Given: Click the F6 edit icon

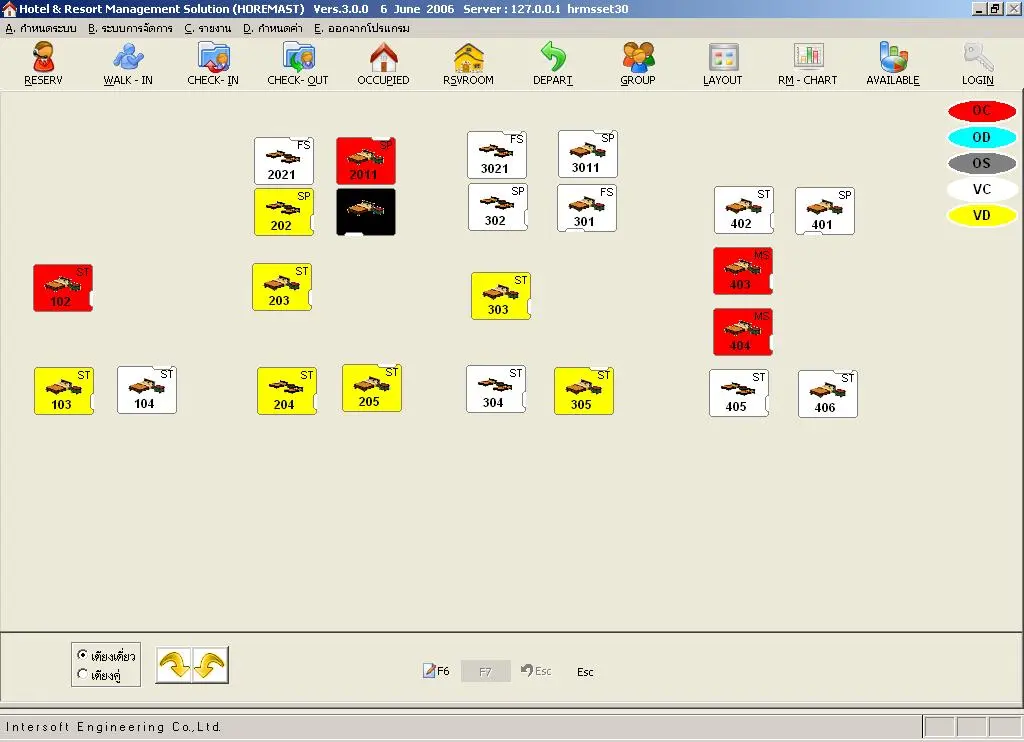Looking at the screenshot, I should (x=436, y=671).
